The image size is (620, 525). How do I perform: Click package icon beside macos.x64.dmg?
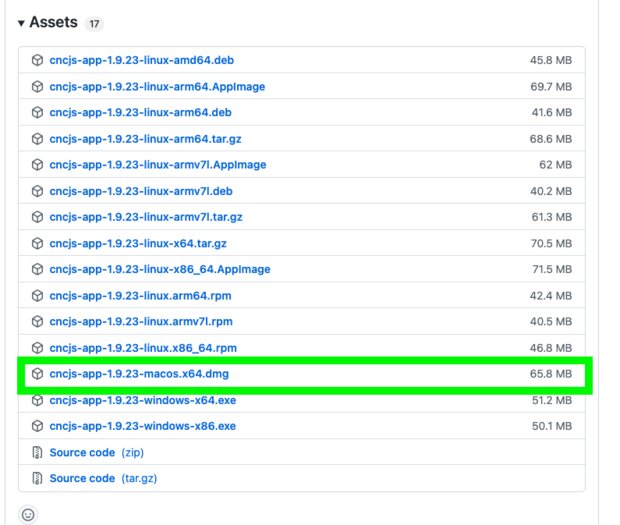pyautogui.click(x=37, y=374)
